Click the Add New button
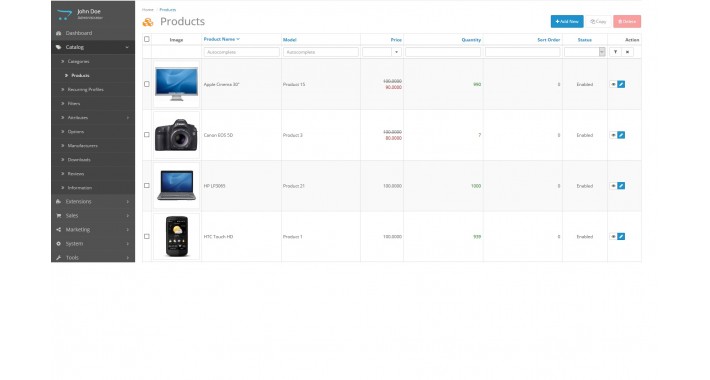710x380 pixels. (567, 21)
